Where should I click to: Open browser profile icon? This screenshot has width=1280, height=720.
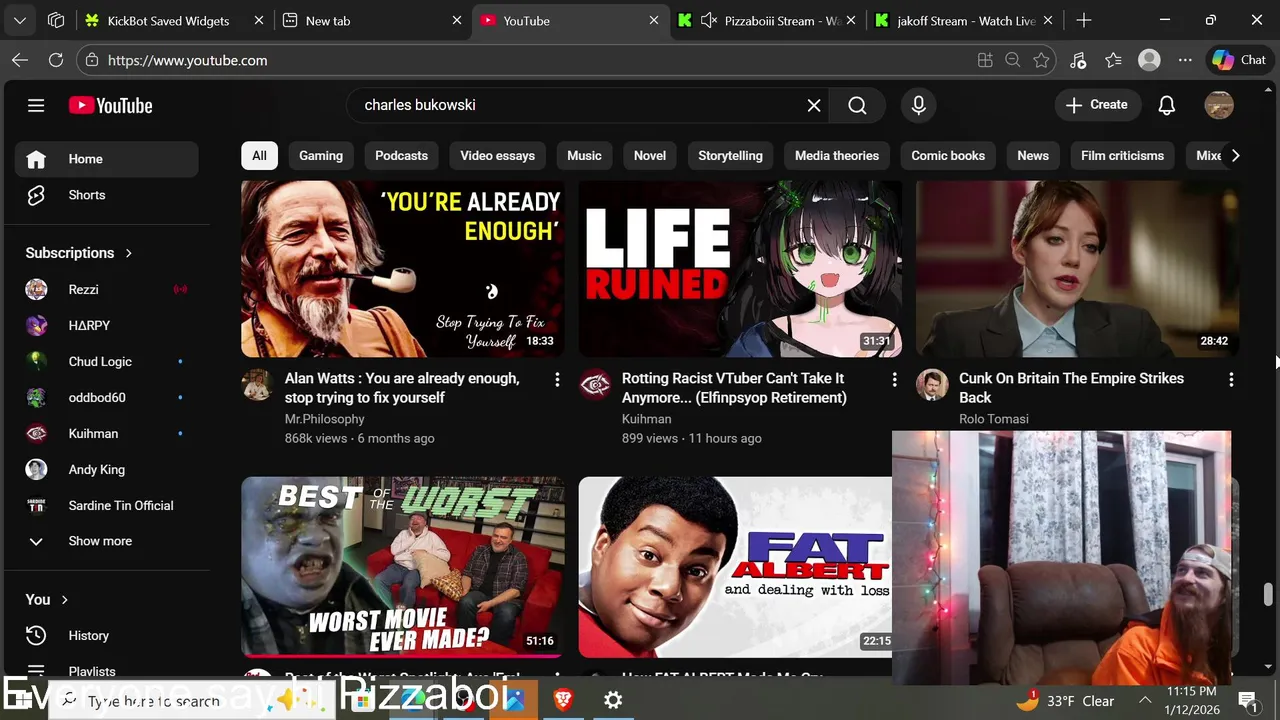point(1149,60)
